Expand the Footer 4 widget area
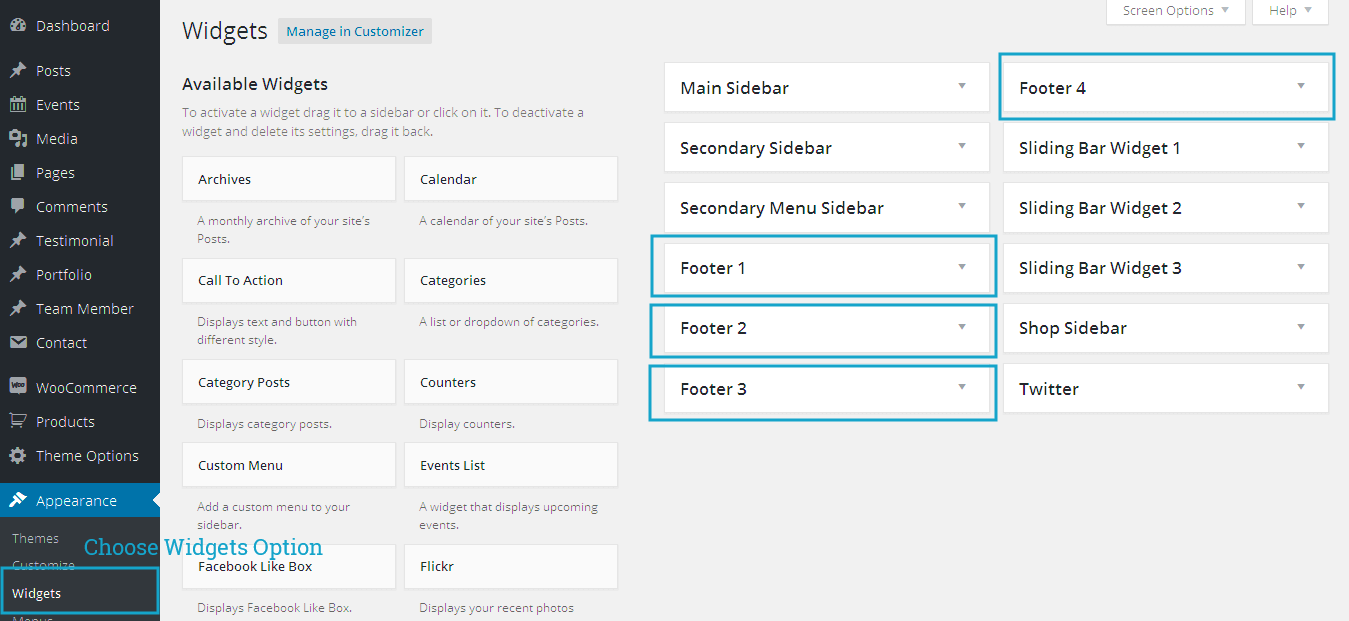This screenshot has width=1349, height=621. [1301, 87]
